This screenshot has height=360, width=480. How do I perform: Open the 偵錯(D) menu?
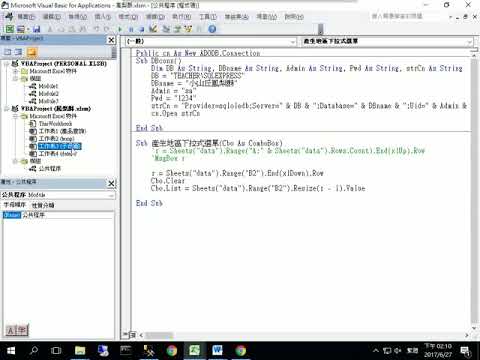(x=155, y=17)
